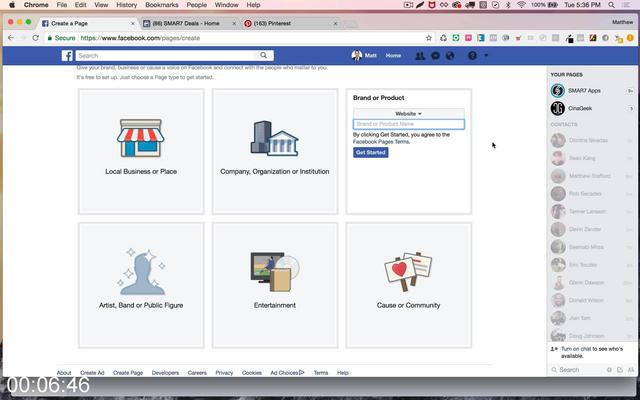Click the Privacy footer link
640x400 pixels.
coord(224,373)
